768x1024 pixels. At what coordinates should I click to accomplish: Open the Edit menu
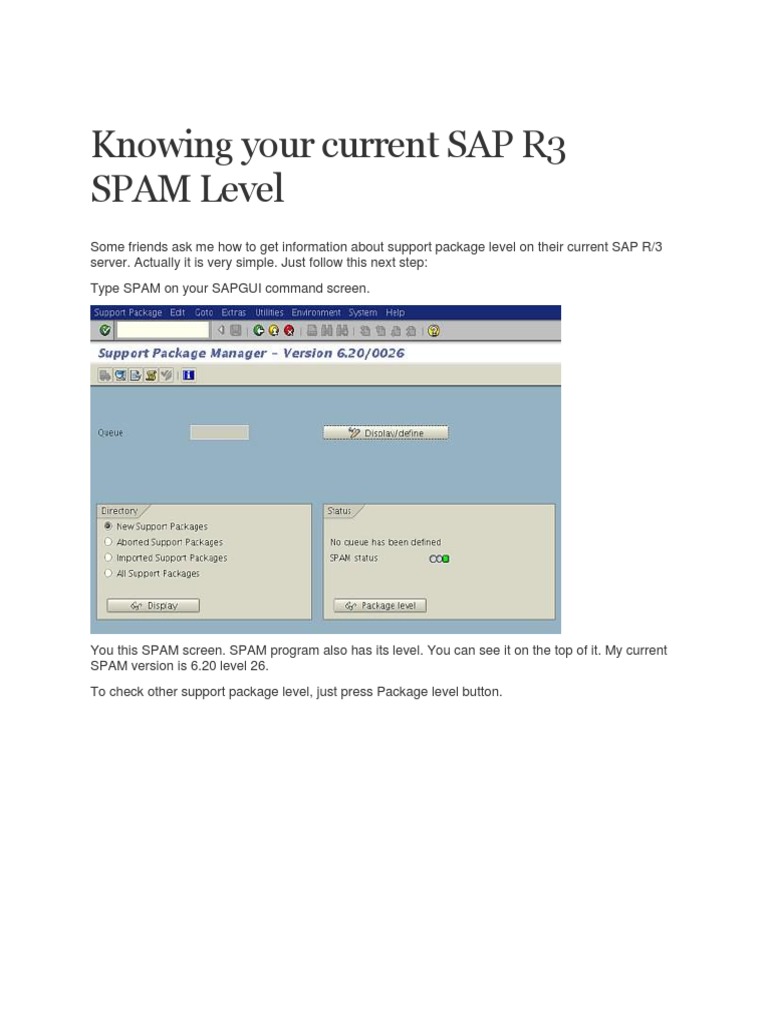click(x=178, y=312)
